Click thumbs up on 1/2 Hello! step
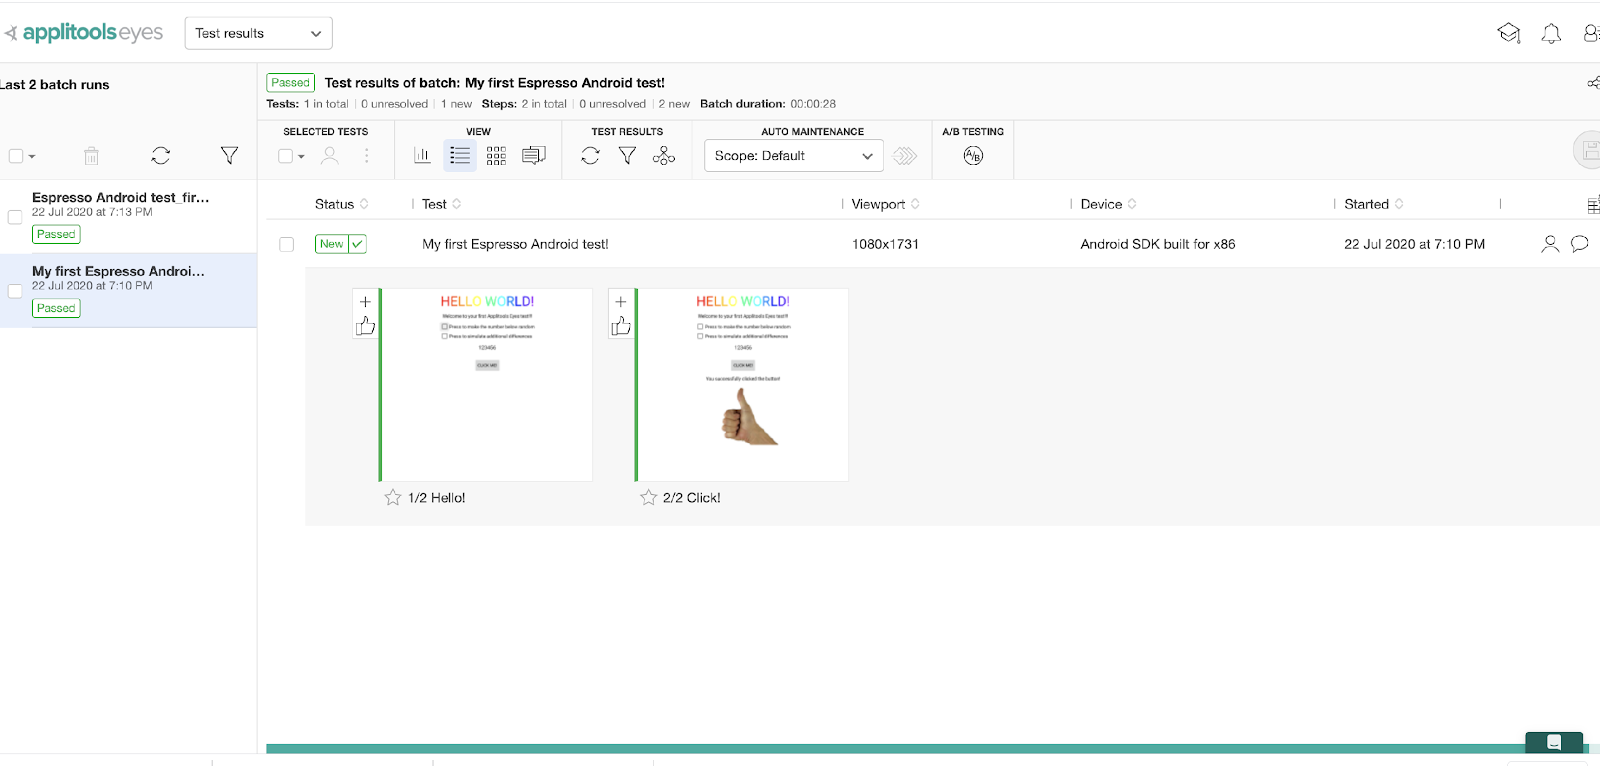 pos(366,326)
